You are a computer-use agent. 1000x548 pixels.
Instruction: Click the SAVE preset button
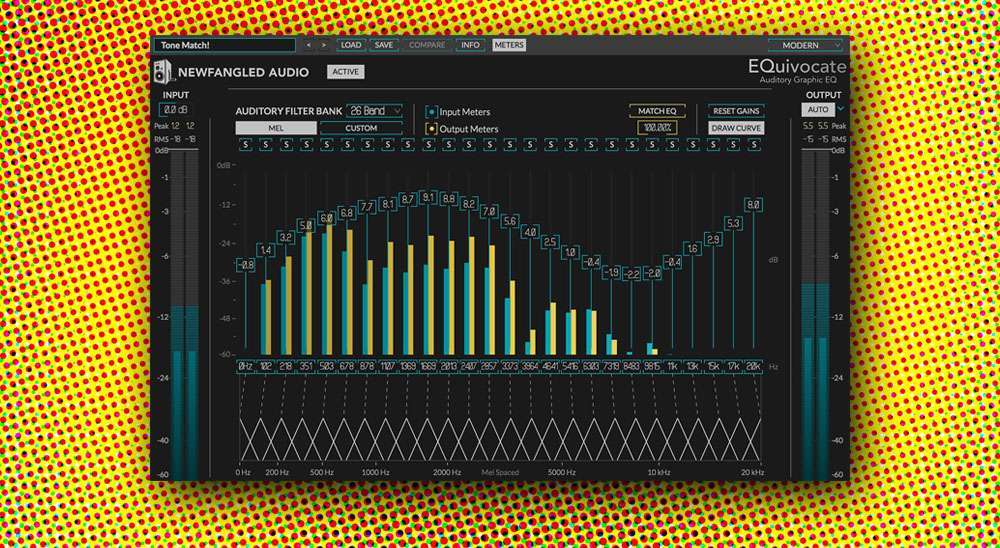(384, 45)
